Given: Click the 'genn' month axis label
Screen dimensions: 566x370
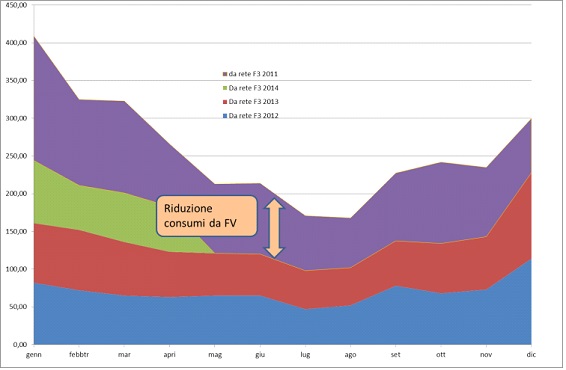Looking at the screenshot, I should [34, 355].
